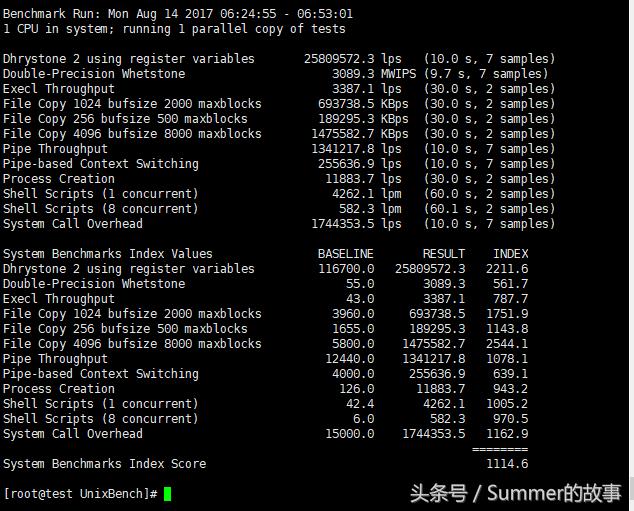The image size is (634, 511).
Task: Click the '25809572.3 lps' Dhrystone result
Action: [353, 59]
